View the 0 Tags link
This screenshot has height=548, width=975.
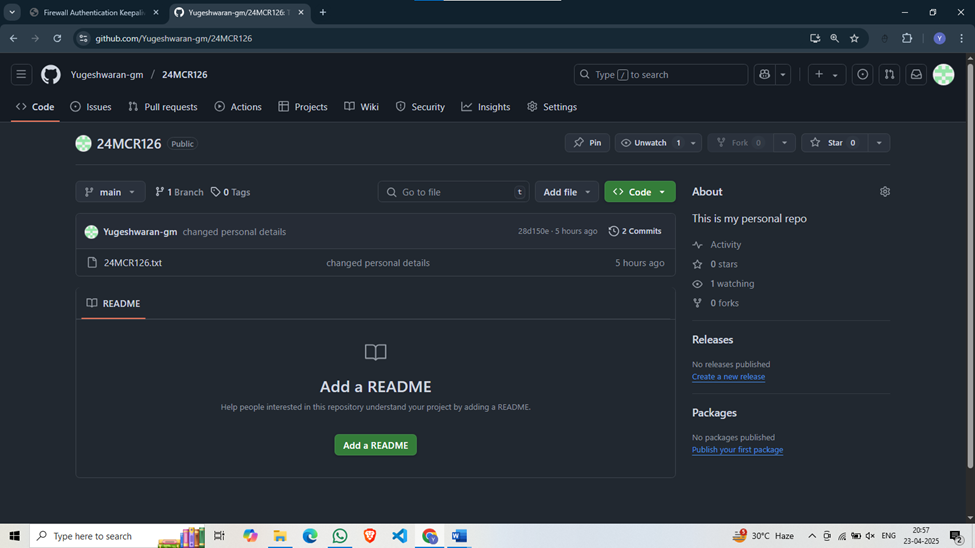pyautogui.click(x=230, y=192)
